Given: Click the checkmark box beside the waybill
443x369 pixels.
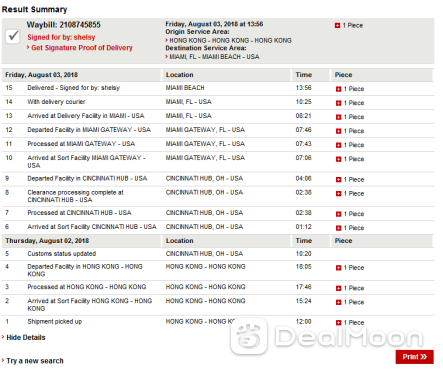Looking at the screenshot, I should [x=13, y=36].
